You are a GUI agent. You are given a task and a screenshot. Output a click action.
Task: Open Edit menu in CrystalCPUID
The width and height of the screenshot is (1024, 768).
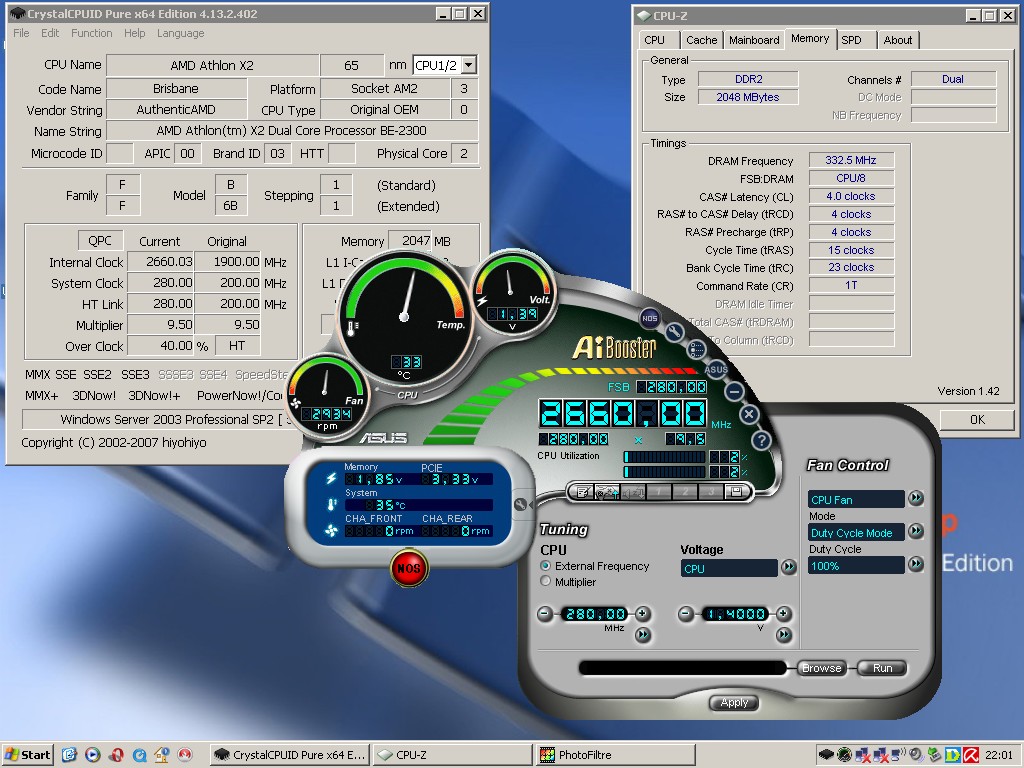(x=50, y=33)
